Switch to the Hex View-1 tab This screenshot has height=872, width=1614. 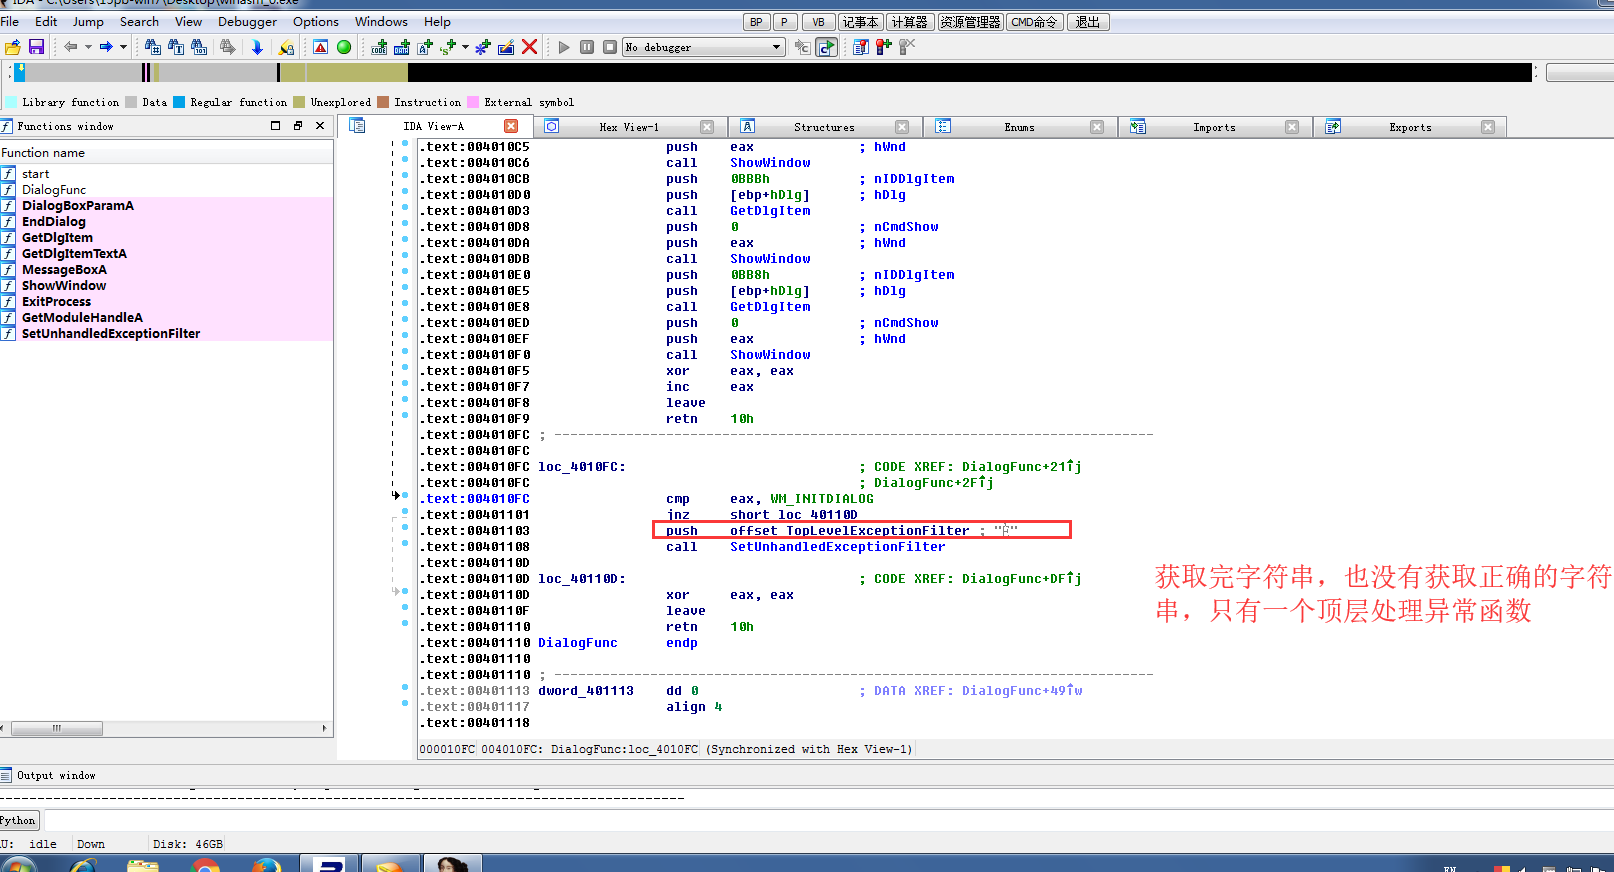pyautogui.click(x=628, y=127)
